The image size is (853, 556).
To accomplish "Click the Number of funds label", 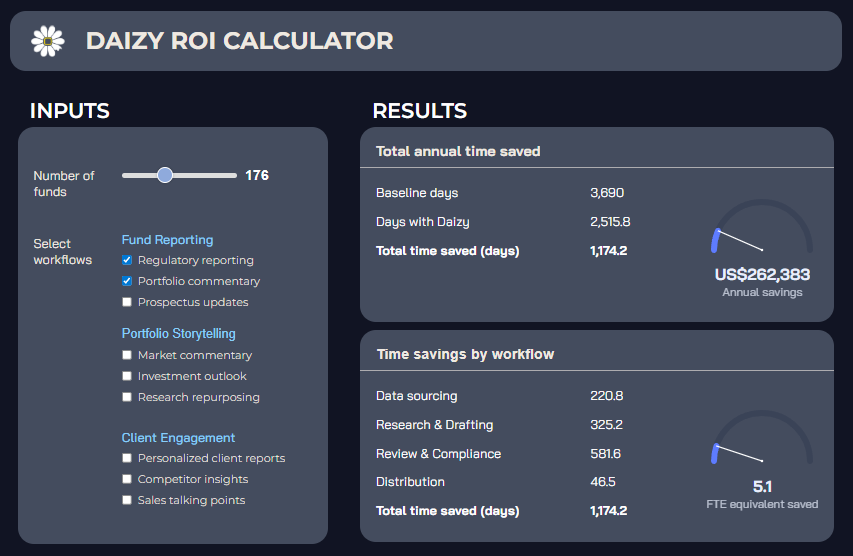I will coord(64,184).
